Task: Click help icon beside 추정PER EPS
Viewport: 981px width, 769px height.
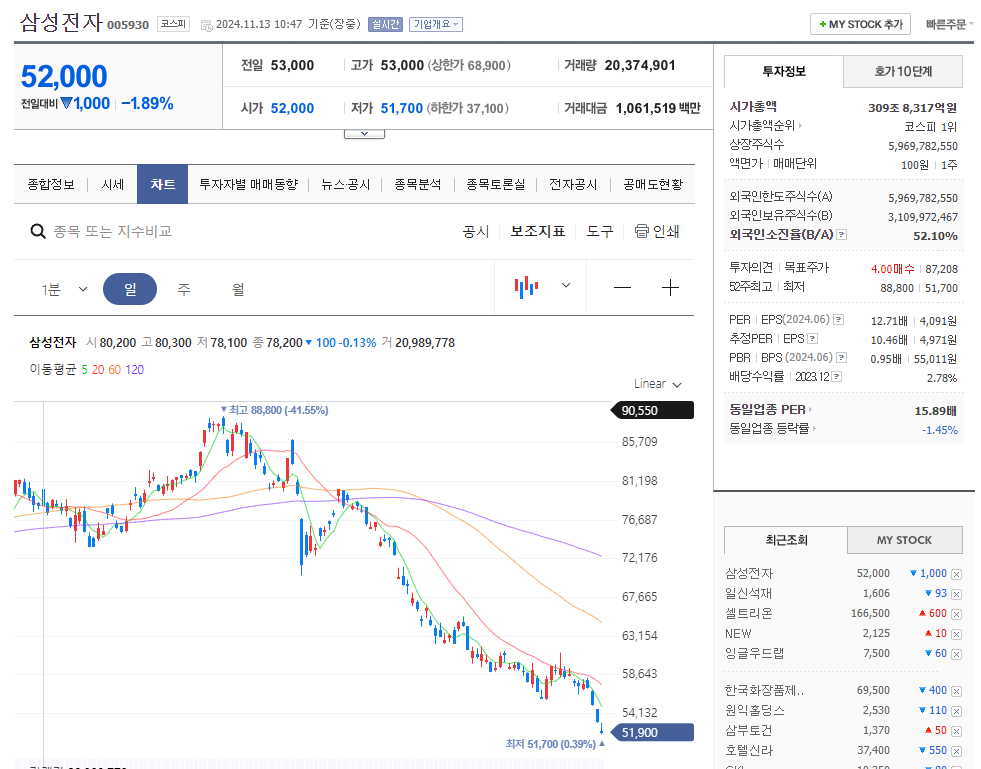Action: [x=812, y=339]
